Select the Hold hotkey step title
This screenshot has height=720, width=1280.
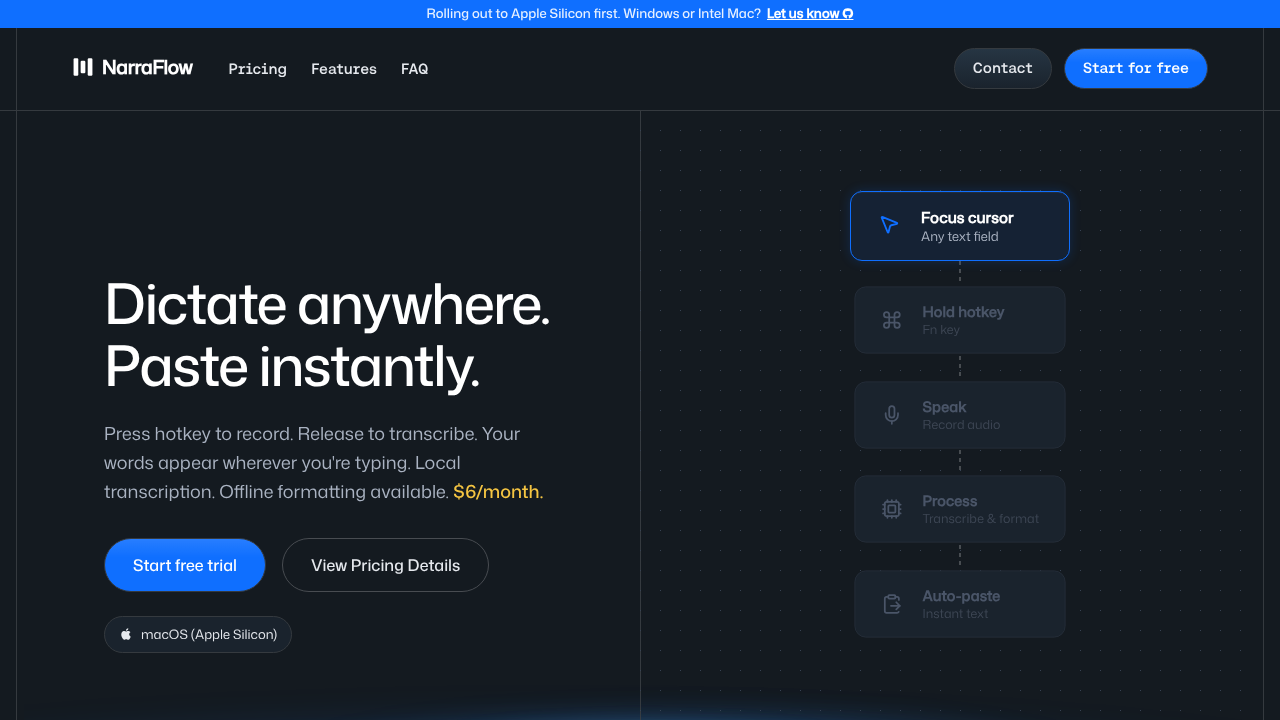[963, 312]
